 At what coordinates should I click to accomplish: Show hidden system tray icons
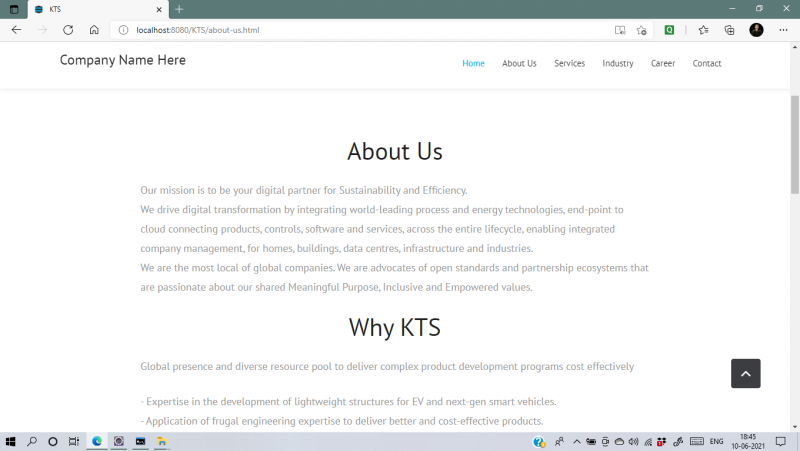click(577, 442)
